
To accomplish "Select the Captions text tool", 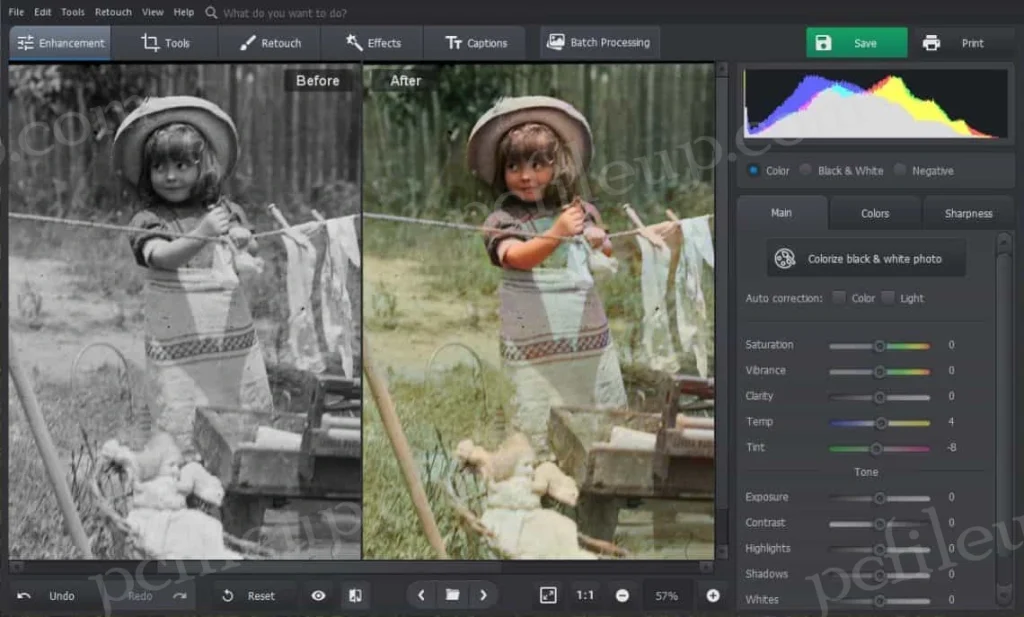I will coord(475,42).
